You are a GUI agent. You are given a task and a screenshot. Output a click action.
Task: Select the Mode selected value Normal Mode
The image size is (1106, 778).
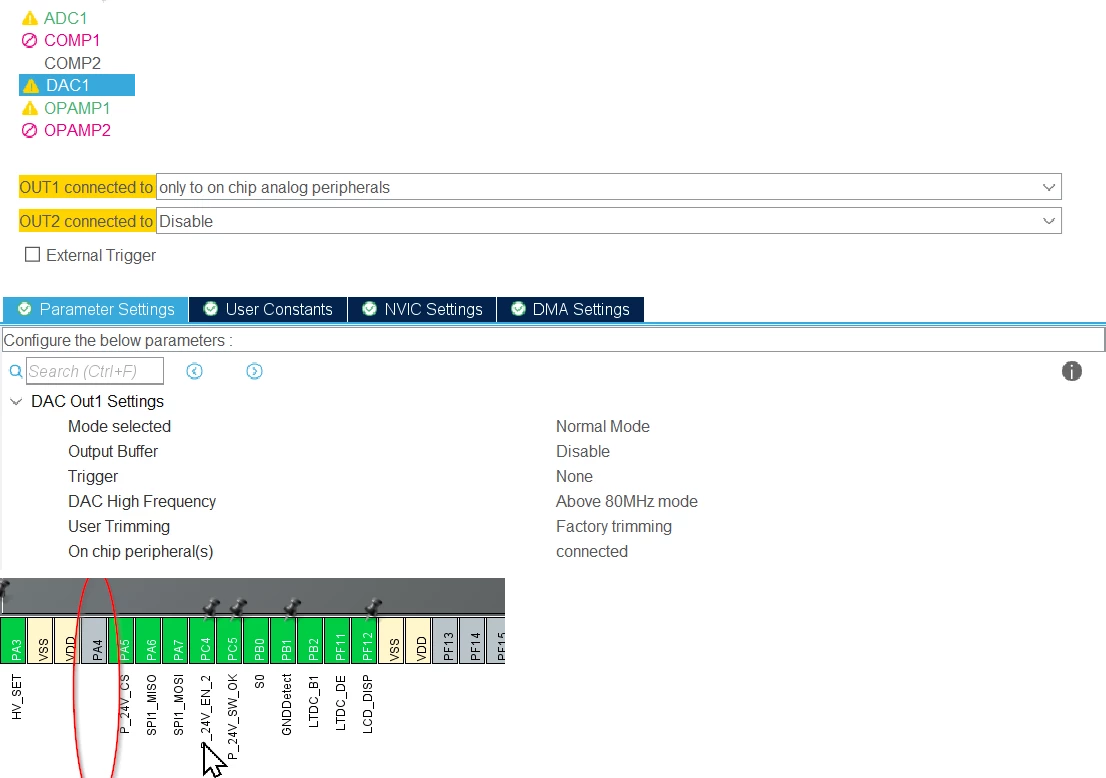coord(602,427)
